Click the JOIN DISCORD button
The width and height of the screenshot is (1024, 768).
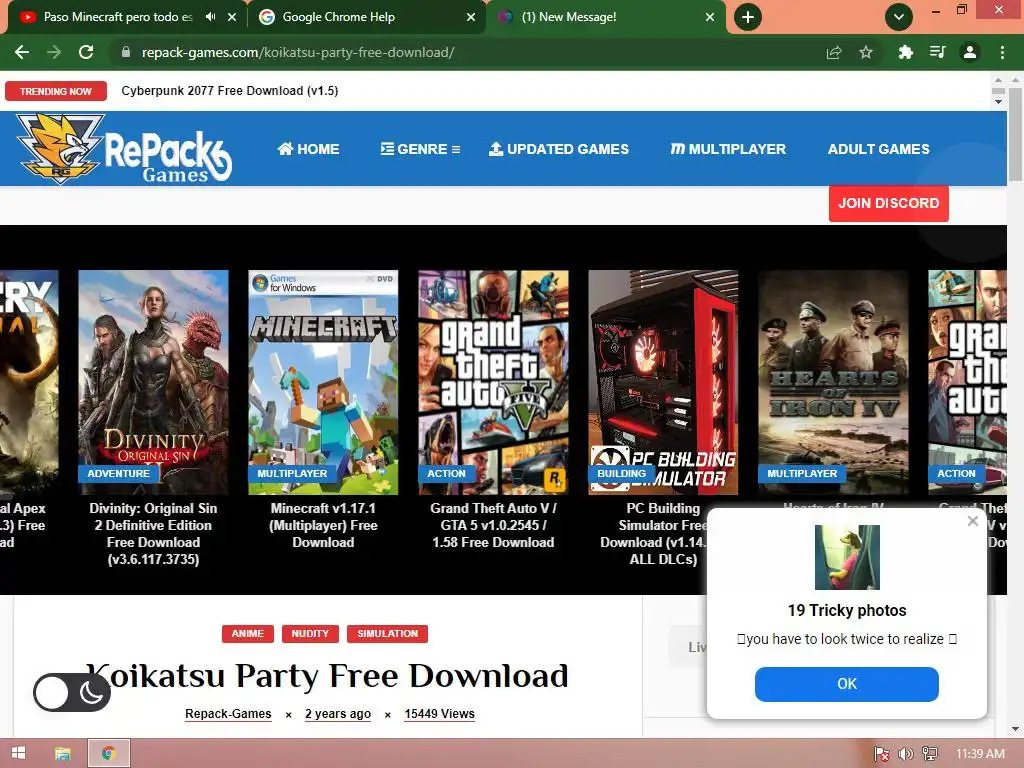tap(889, 203)
